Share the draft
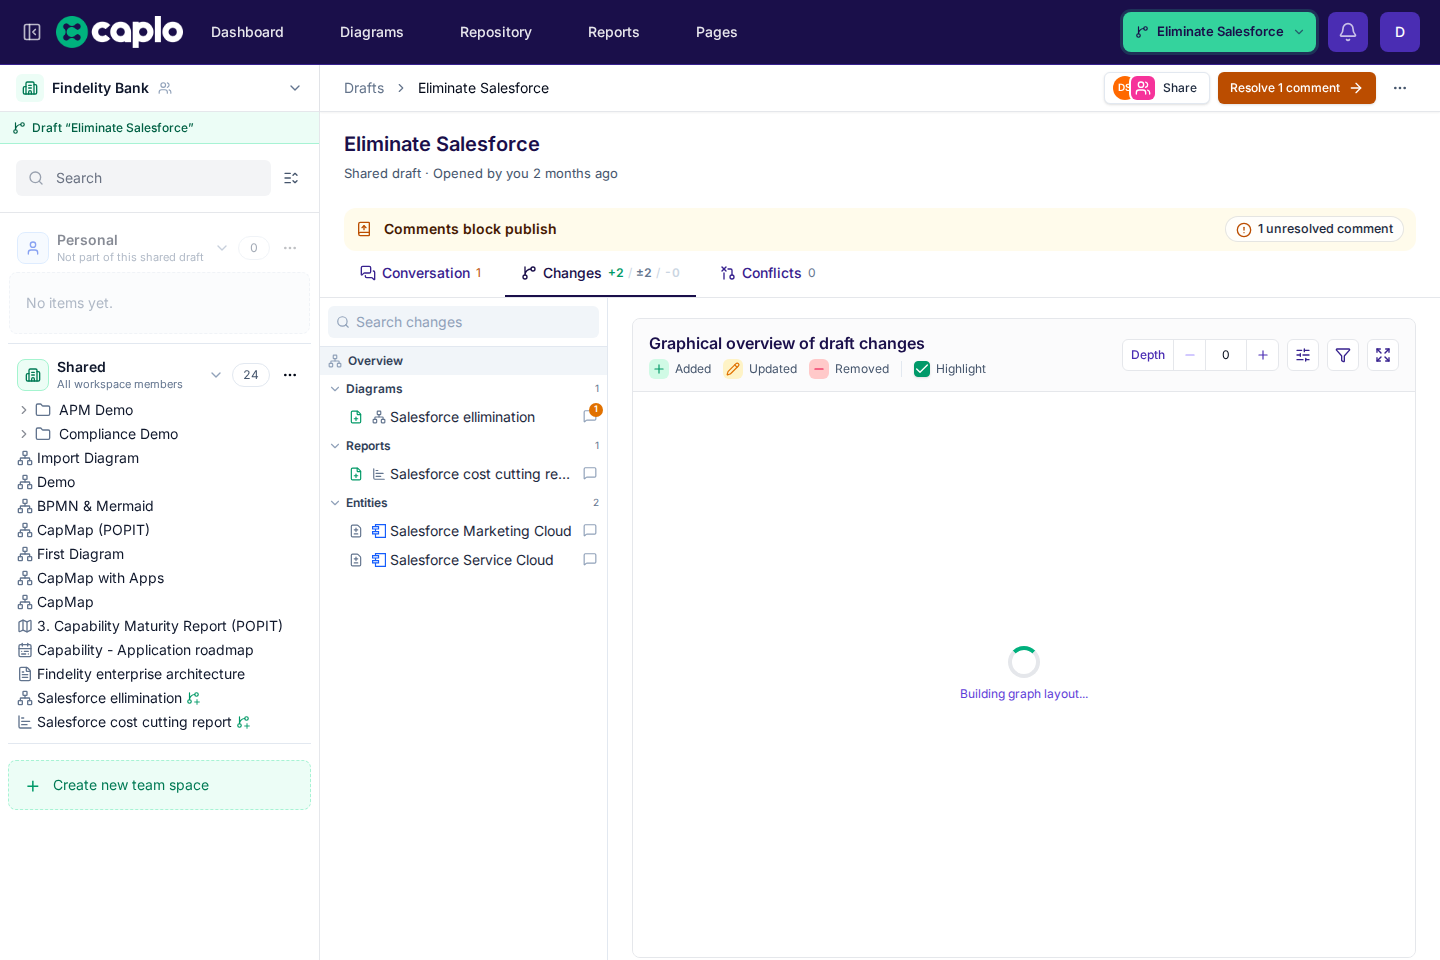 [x=1157, y=88]
